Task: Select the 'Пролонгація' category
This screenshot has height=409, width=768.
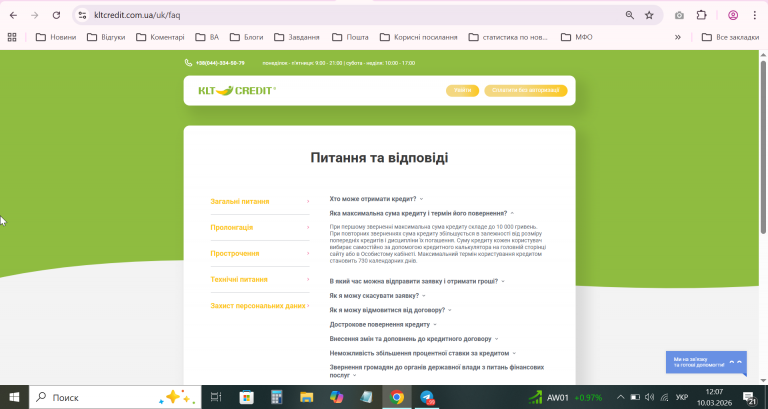Action: 260,227
